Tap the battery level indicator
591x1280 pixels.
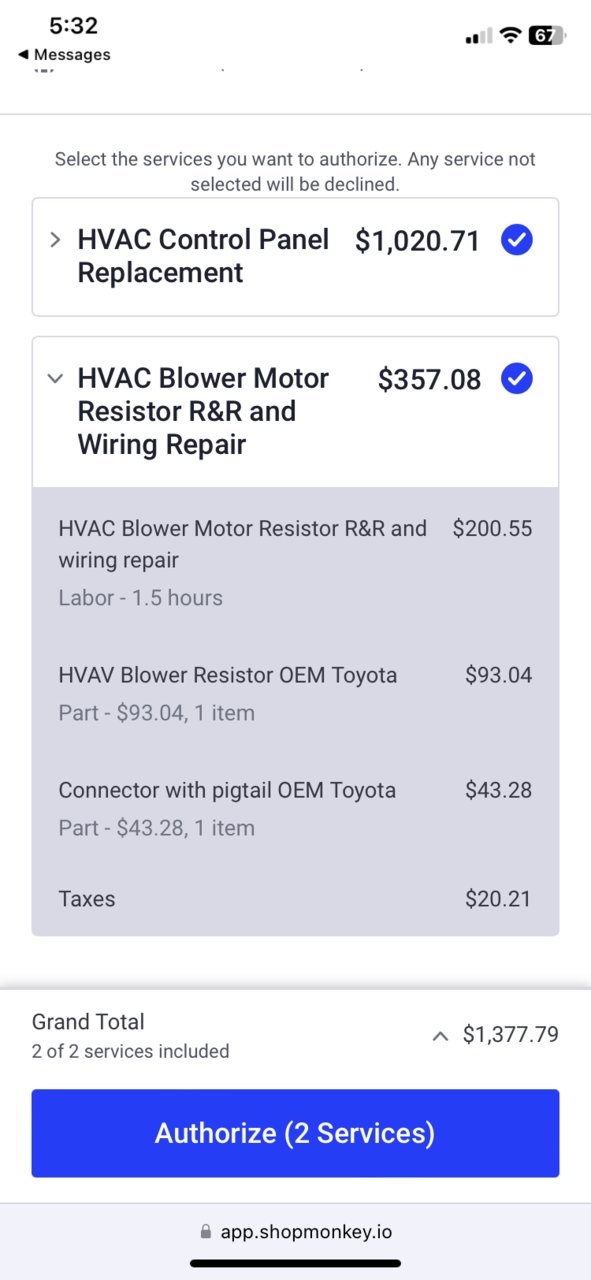click(547, 36)
